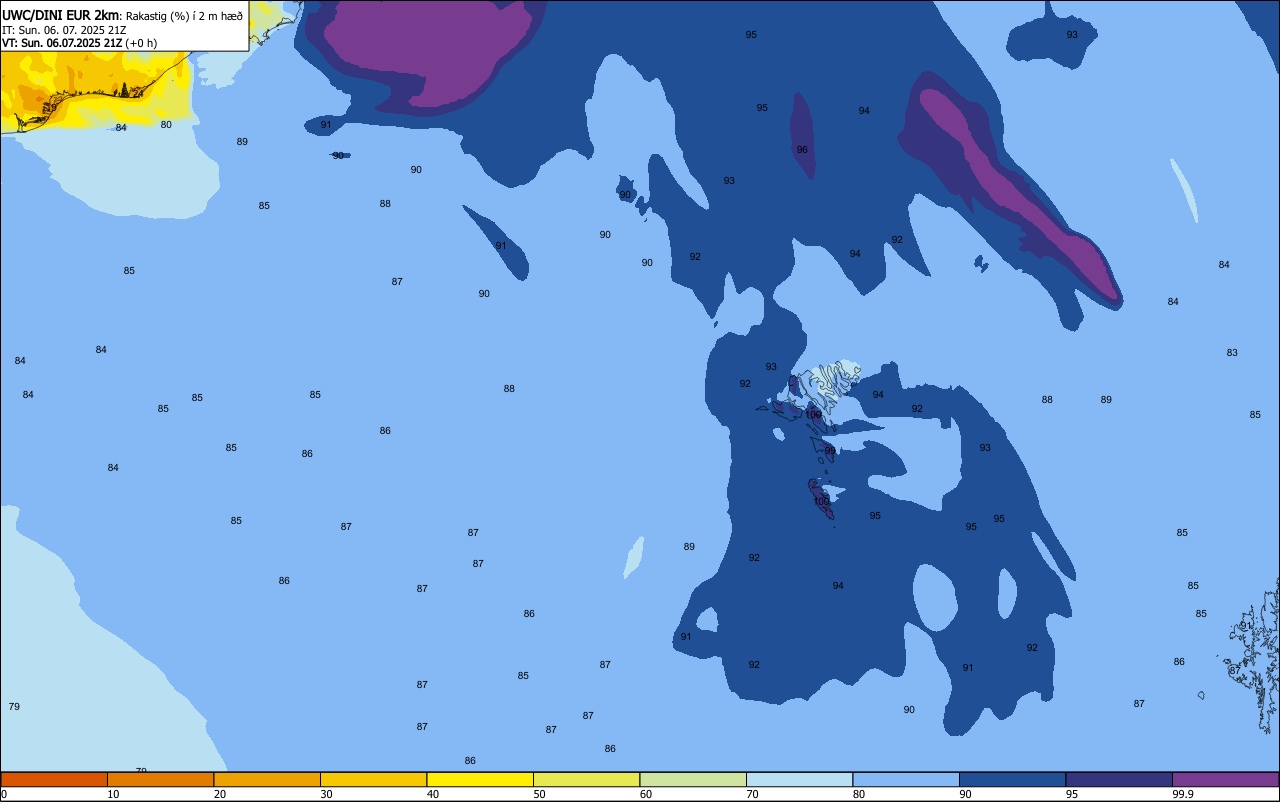Viewport: 1280px width, 802px height.
Task: Click the light blue 80–90 legend swatch
Action: (906, 779)
